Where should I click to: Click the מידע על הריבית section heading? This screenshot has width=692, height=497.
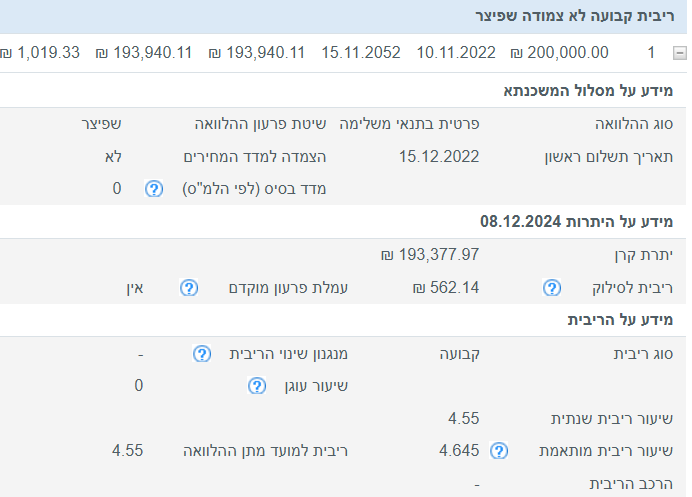coord(622,320)
